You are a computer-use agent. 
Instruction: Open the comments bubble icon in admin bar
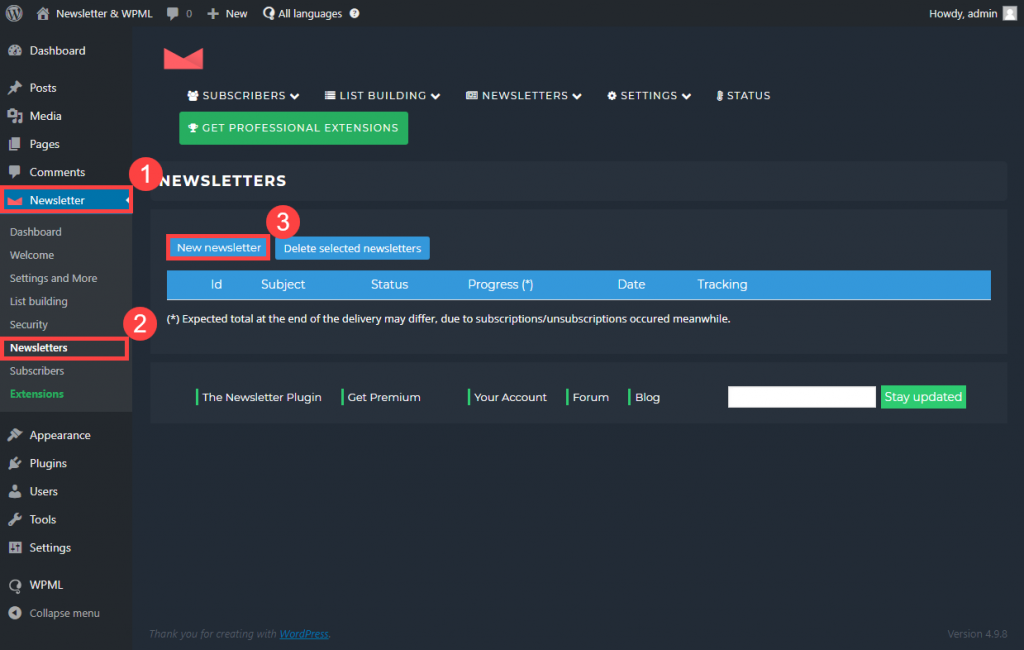click(172, 13)
